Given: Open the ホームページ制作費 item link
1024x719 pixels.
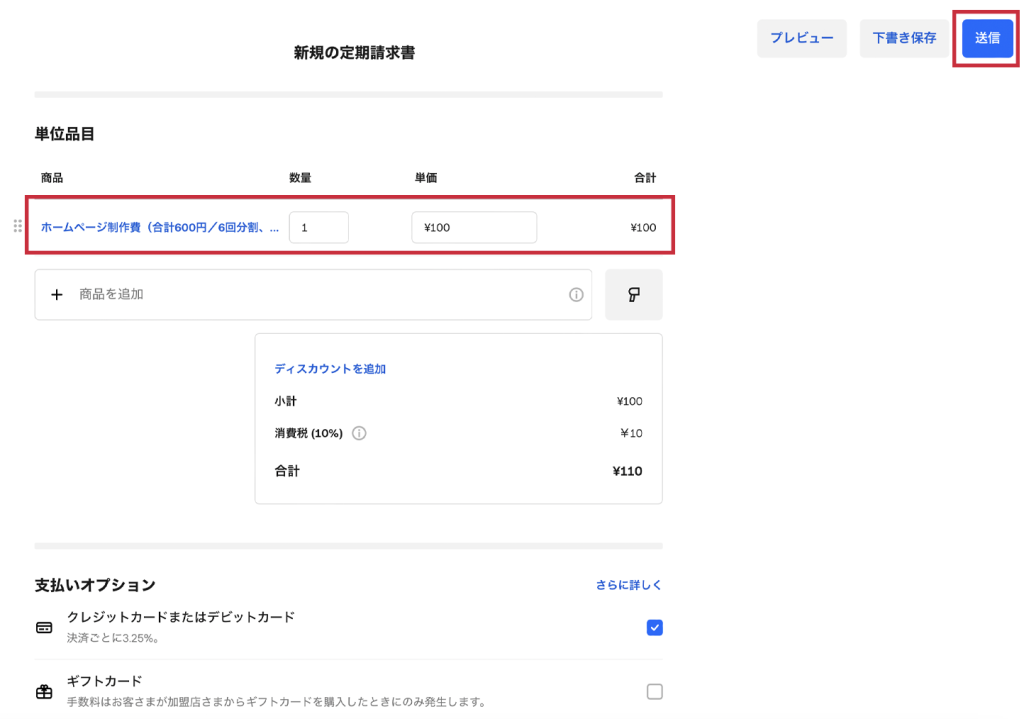Looking at the screenshot, I should pyautogui.click(x=160, y=227).
